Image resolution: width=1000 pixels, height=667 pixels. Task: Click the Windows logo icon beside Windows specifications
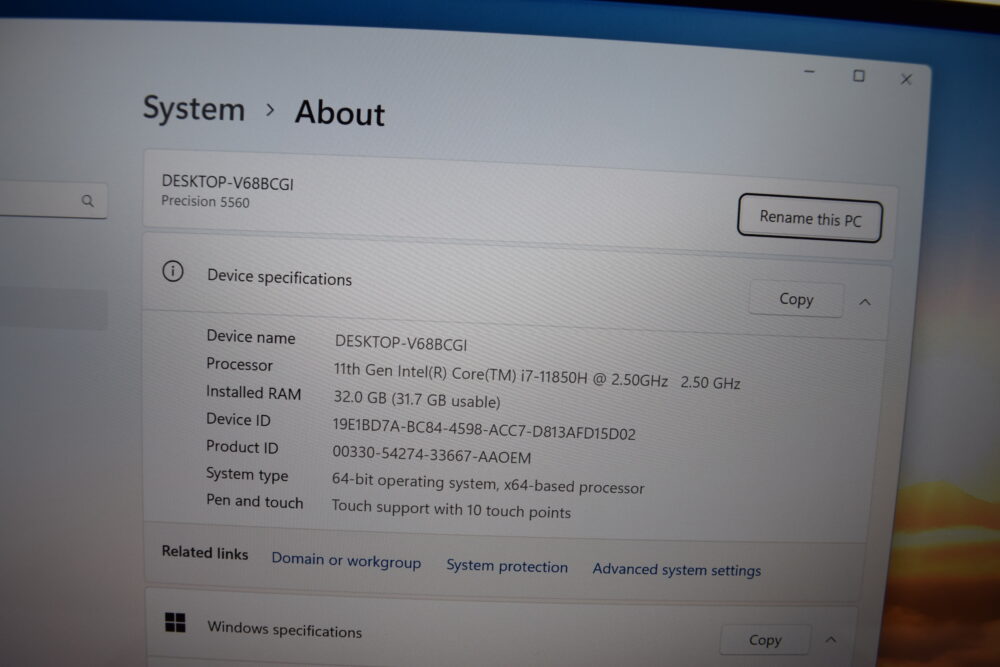[x=175, y=622]
